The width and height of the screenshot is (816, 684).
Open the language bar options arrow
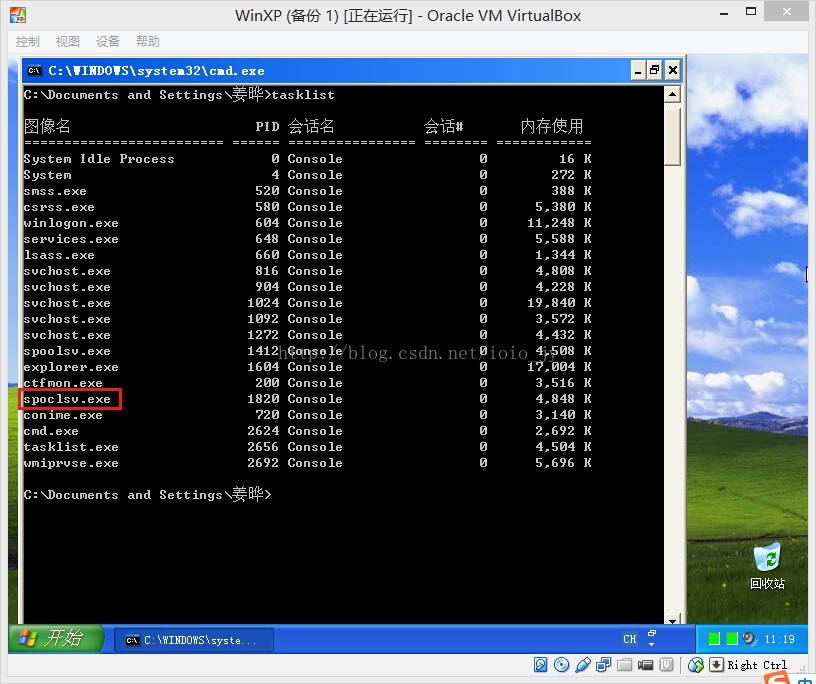[652, 644]
